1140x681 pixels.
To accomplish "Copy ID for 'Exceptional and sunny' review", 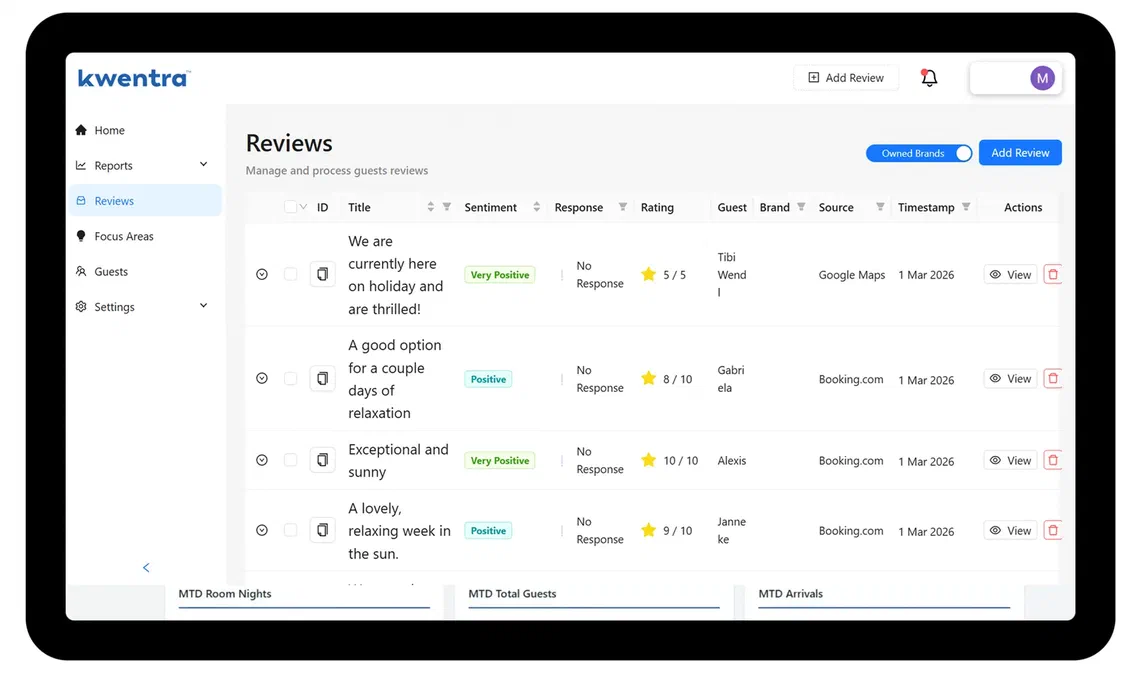I will point(322,460).
